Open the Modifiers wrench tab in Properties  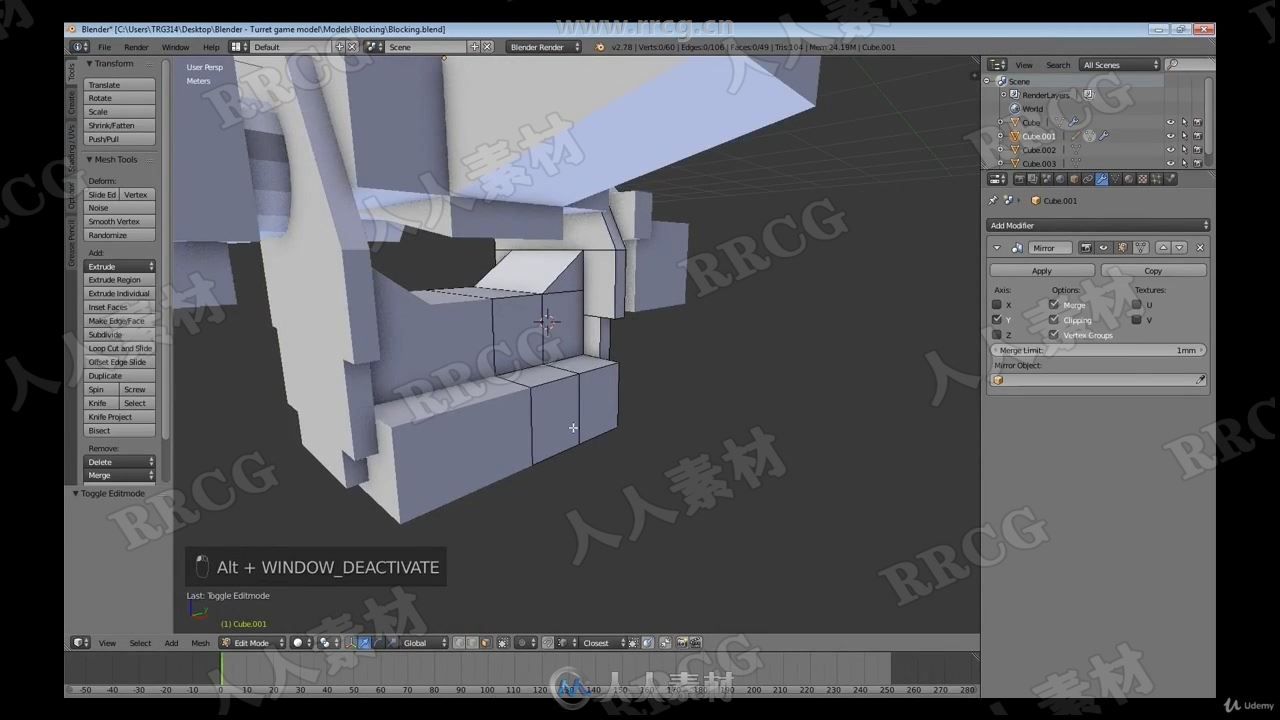click(x=1102, y=179)
